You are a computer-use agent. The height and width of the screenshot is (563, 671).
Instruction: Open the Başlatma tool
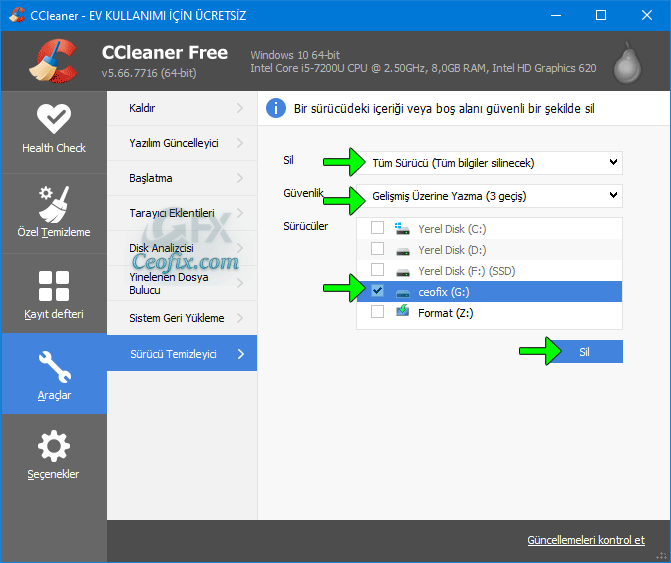click(x=182, y=178)
